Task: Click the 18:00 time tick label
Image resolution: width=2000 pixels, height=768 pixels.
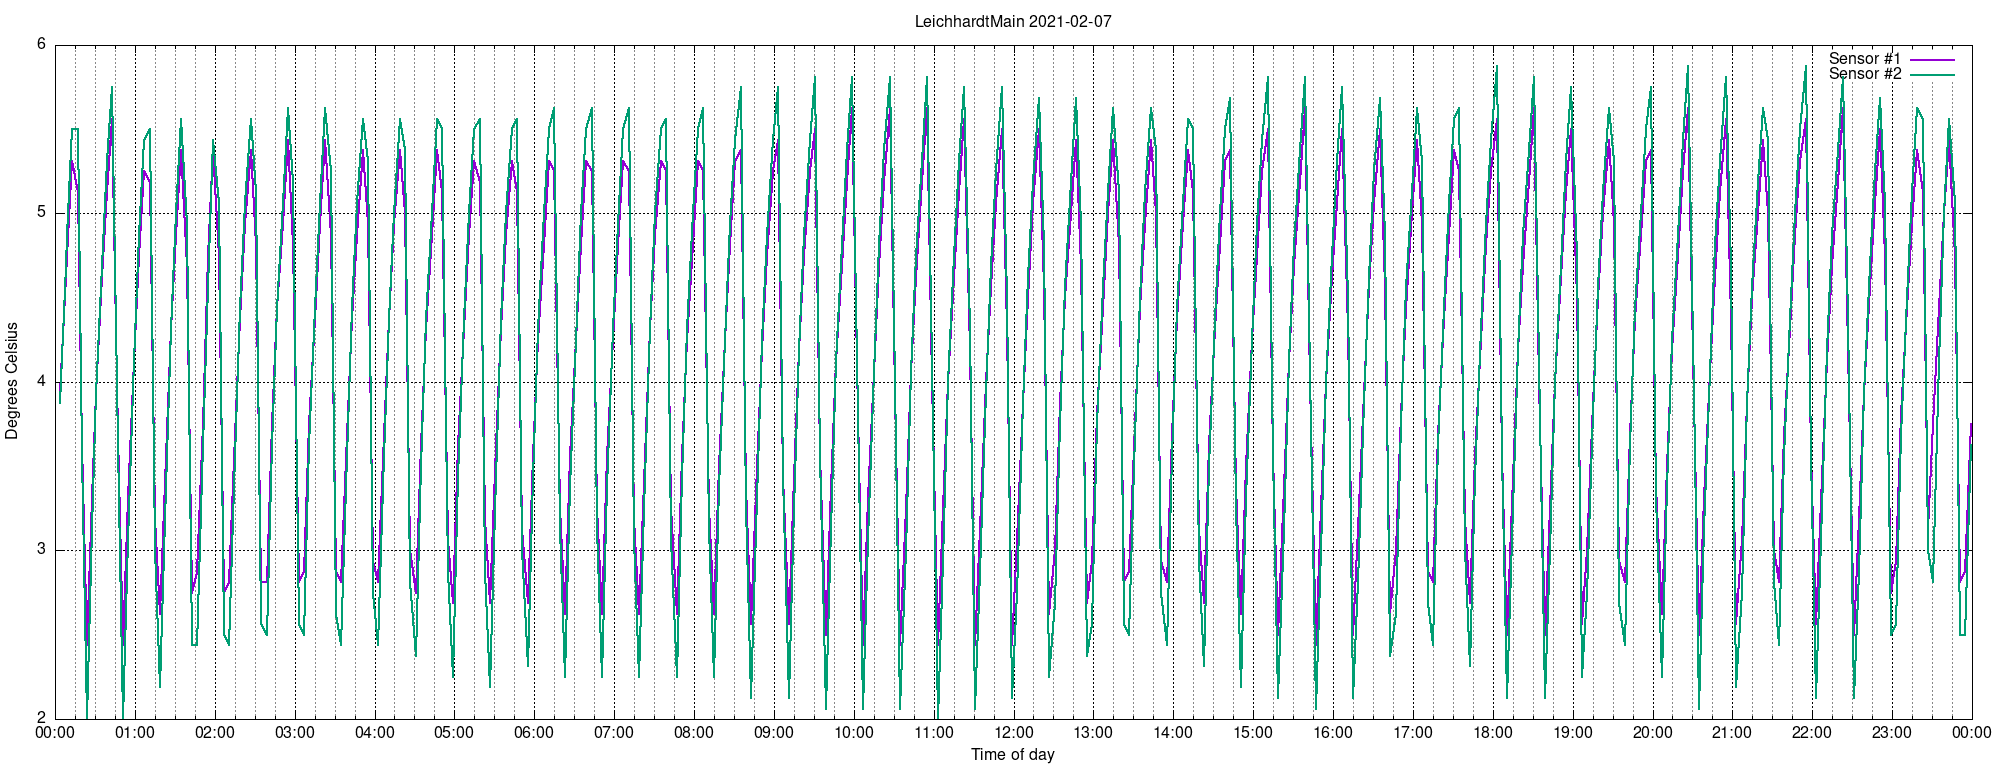Action: pyautogui.click(x=1493, y=733)
